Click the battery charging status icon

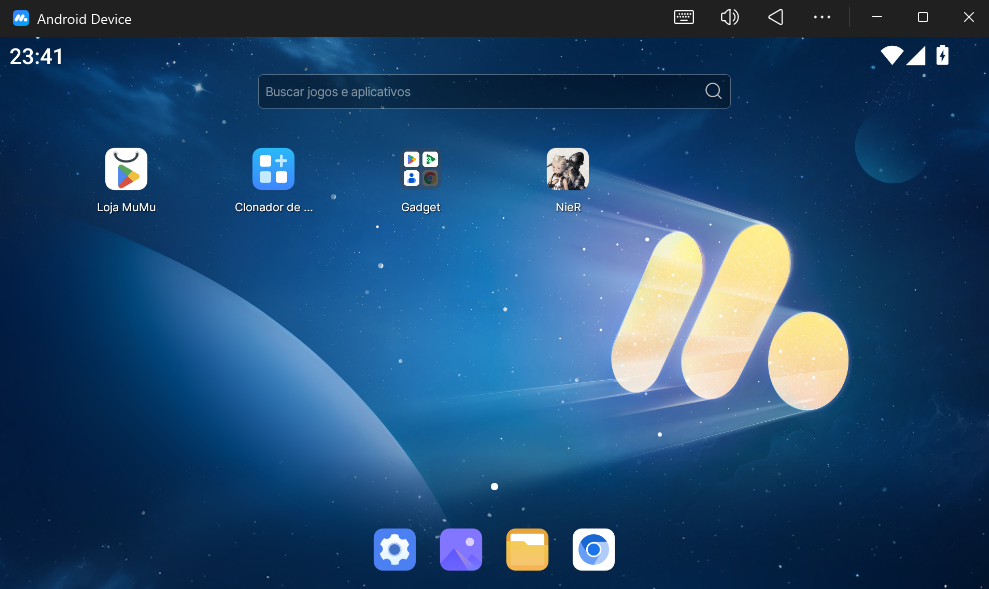(942, 55)
